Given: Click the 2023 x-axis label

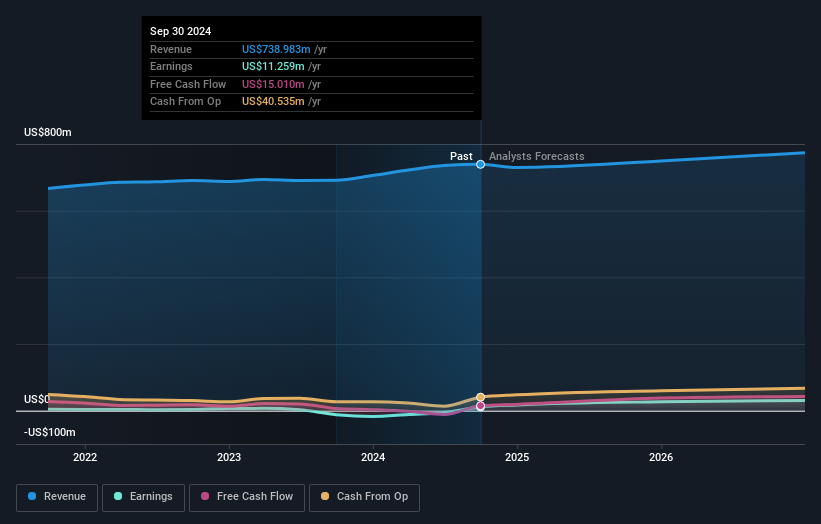Looking at the screenshot, I should [229, 457].
